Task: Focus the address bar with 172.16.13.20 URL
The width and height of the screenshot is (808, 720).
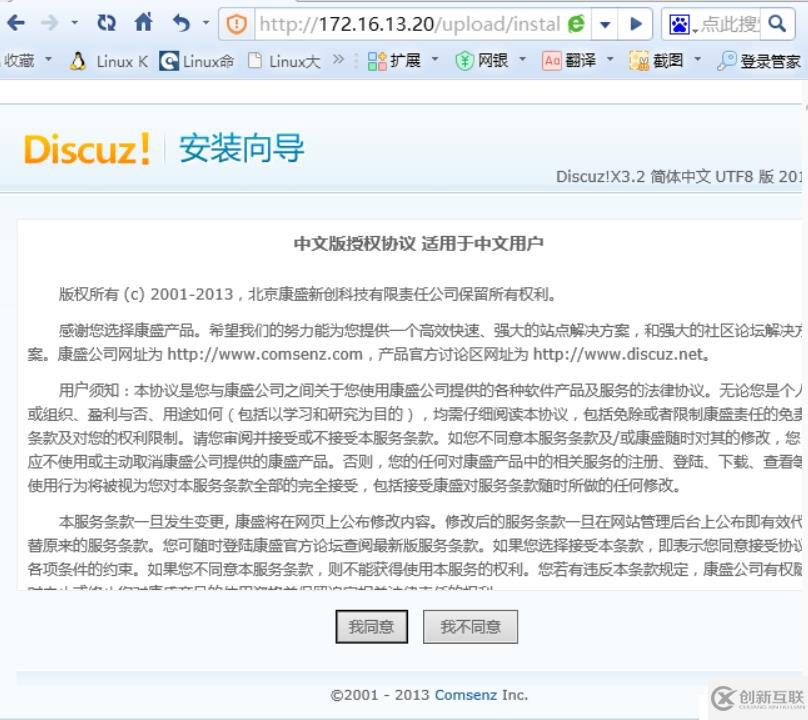Action: pyautogui.click(x=410, y=24)
